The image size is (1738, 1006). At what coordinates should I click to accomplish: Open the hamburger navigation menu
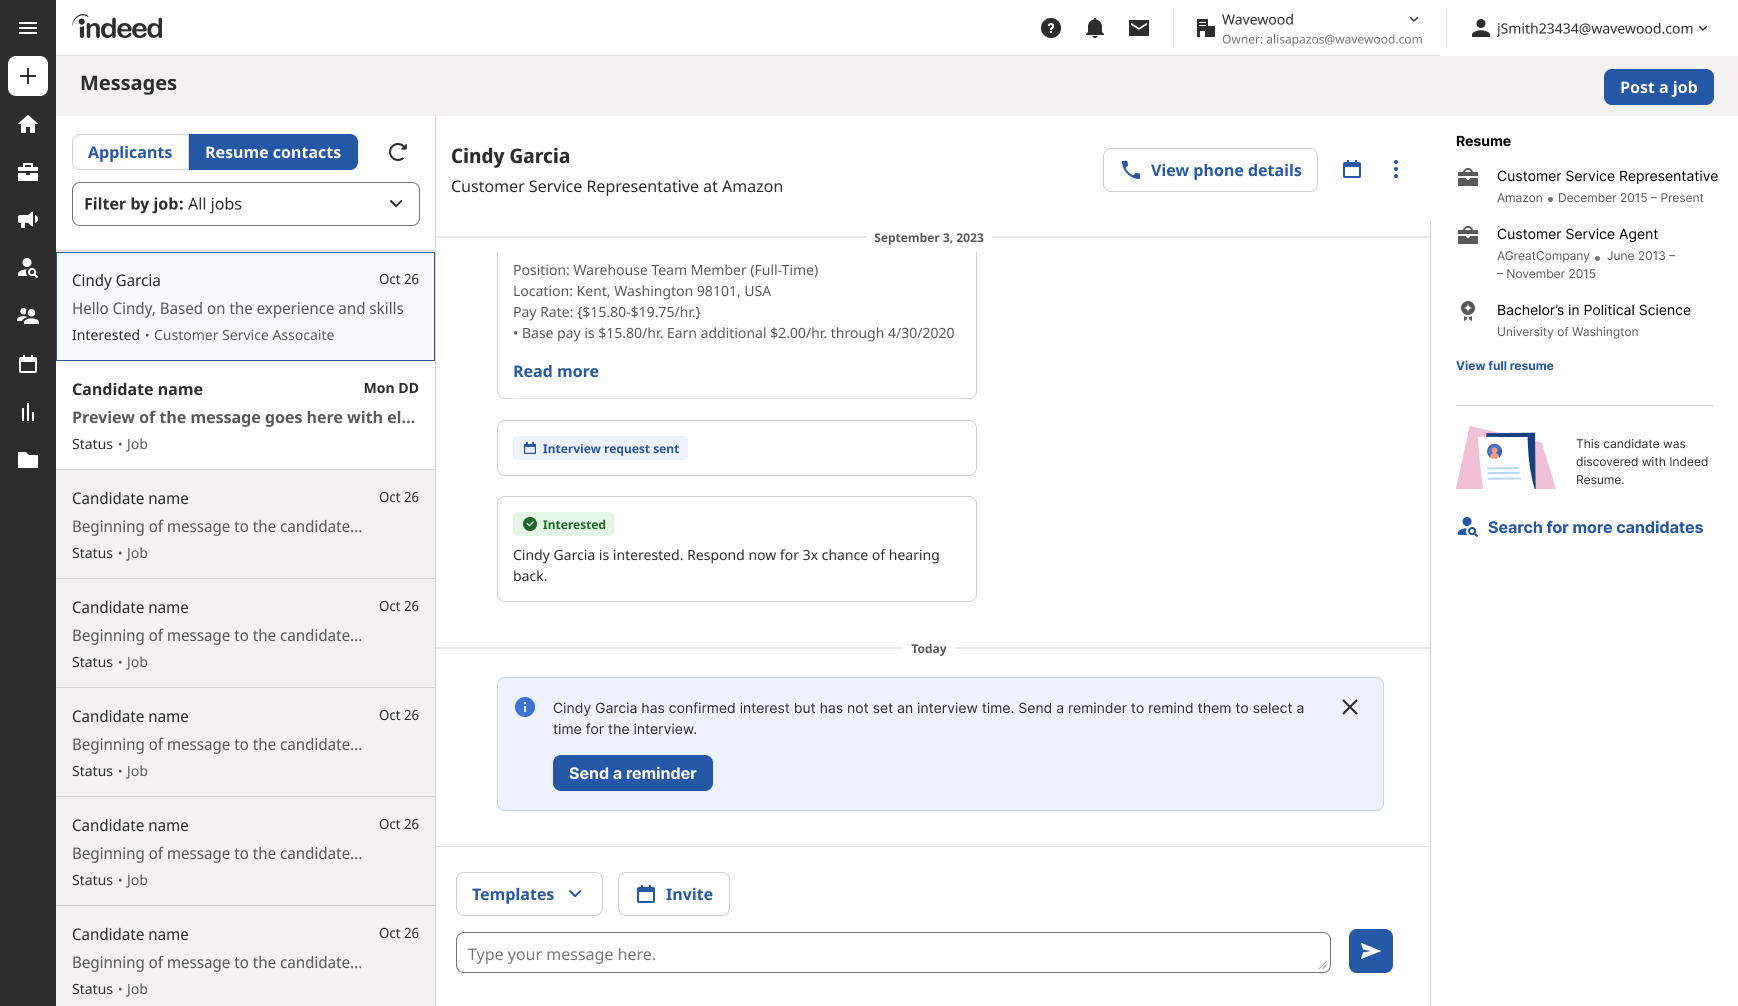28,28
